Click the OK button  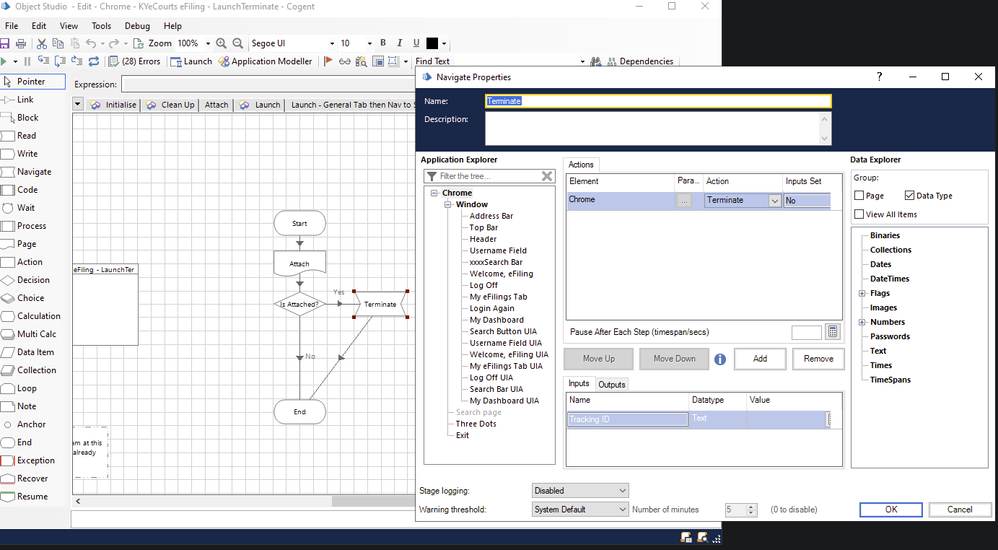pyautogui.click(x=890, y=509)
